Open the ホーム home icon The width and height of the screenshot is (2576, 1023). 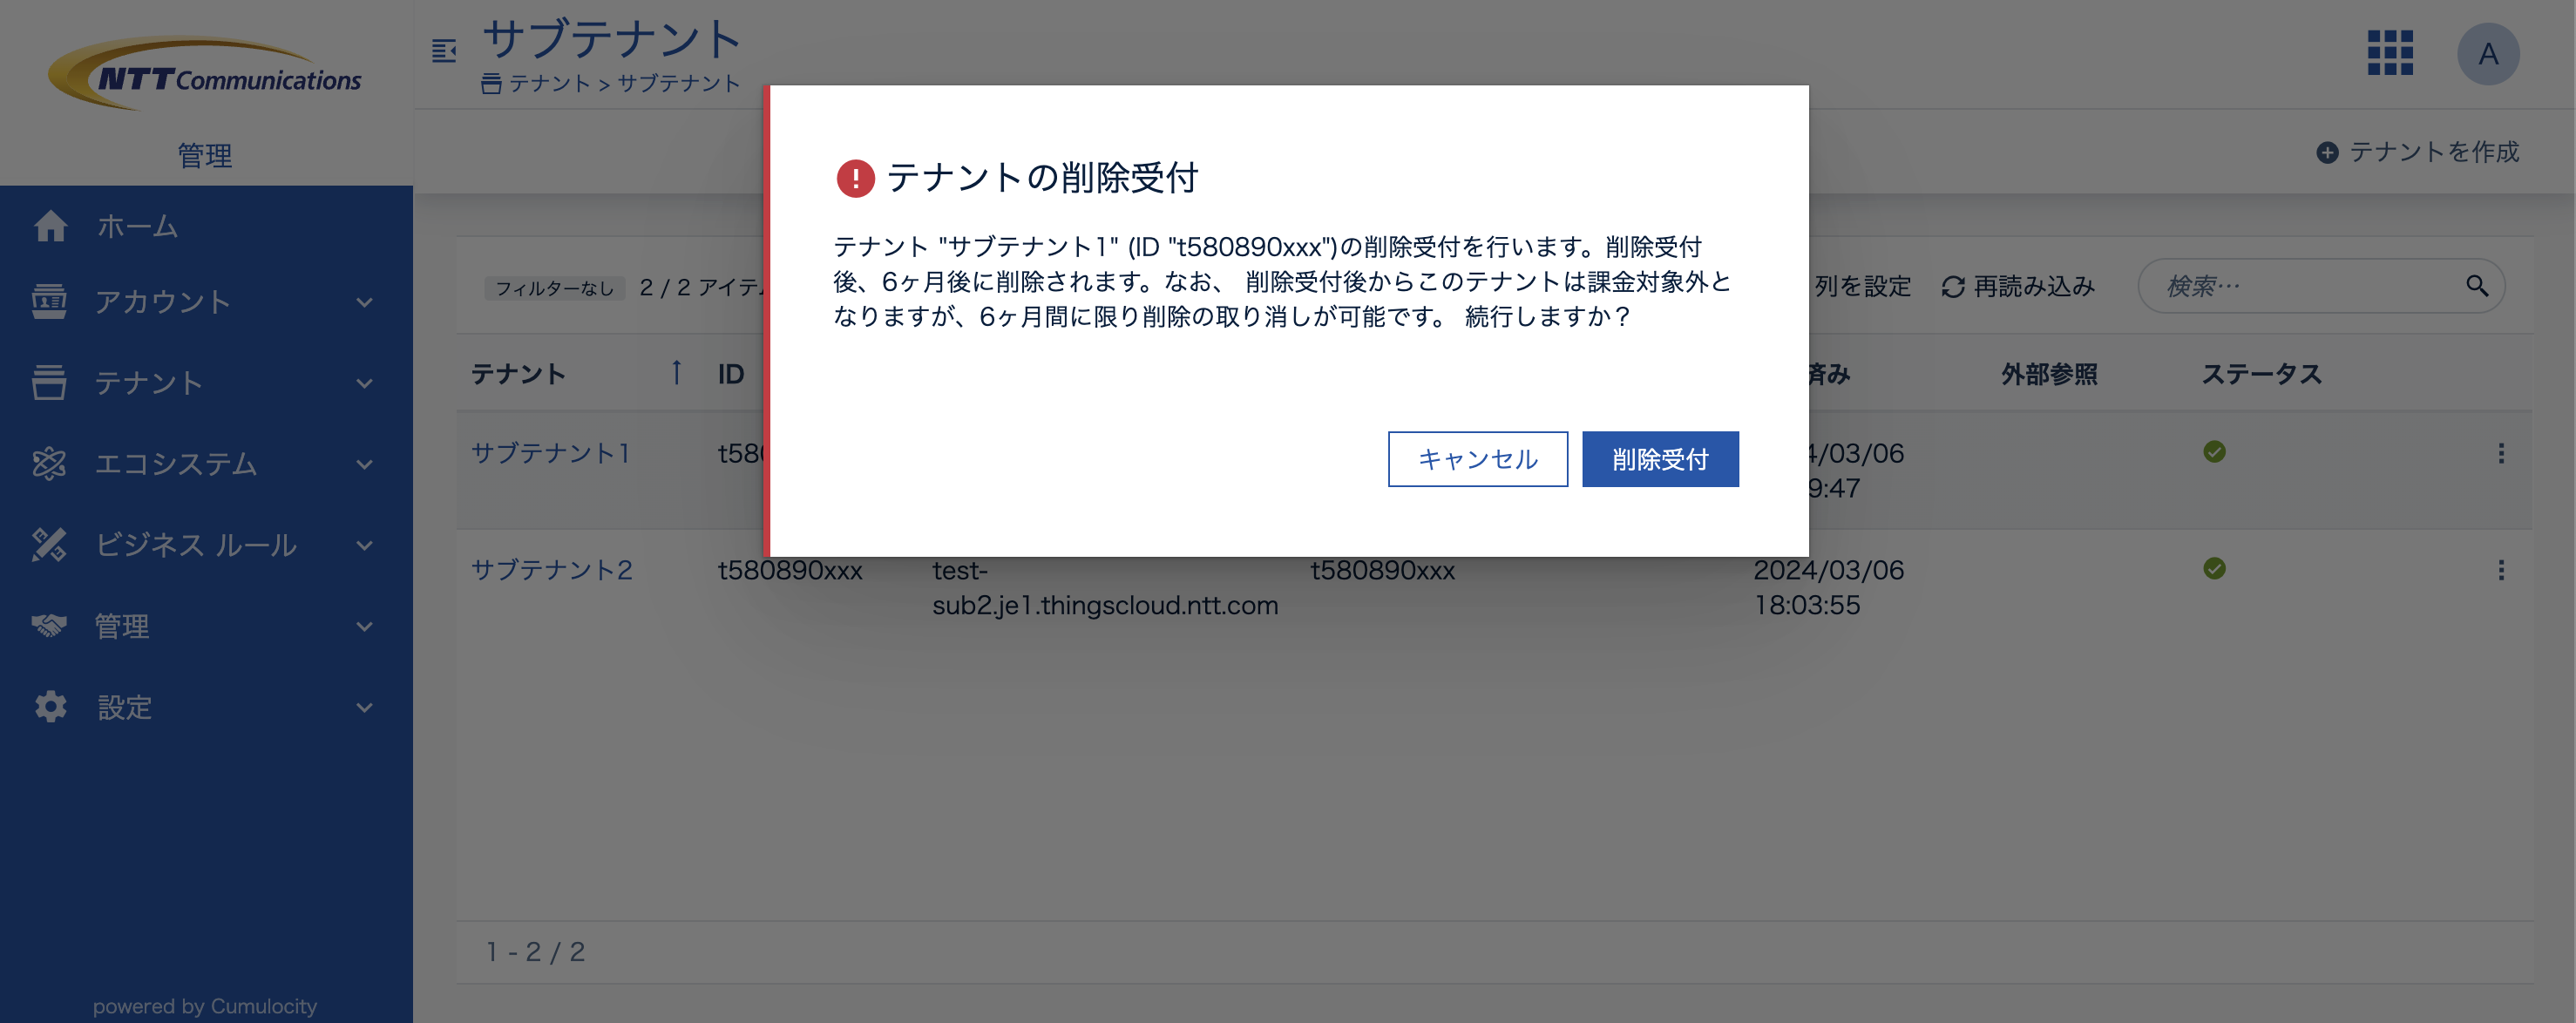click(50, 226)
